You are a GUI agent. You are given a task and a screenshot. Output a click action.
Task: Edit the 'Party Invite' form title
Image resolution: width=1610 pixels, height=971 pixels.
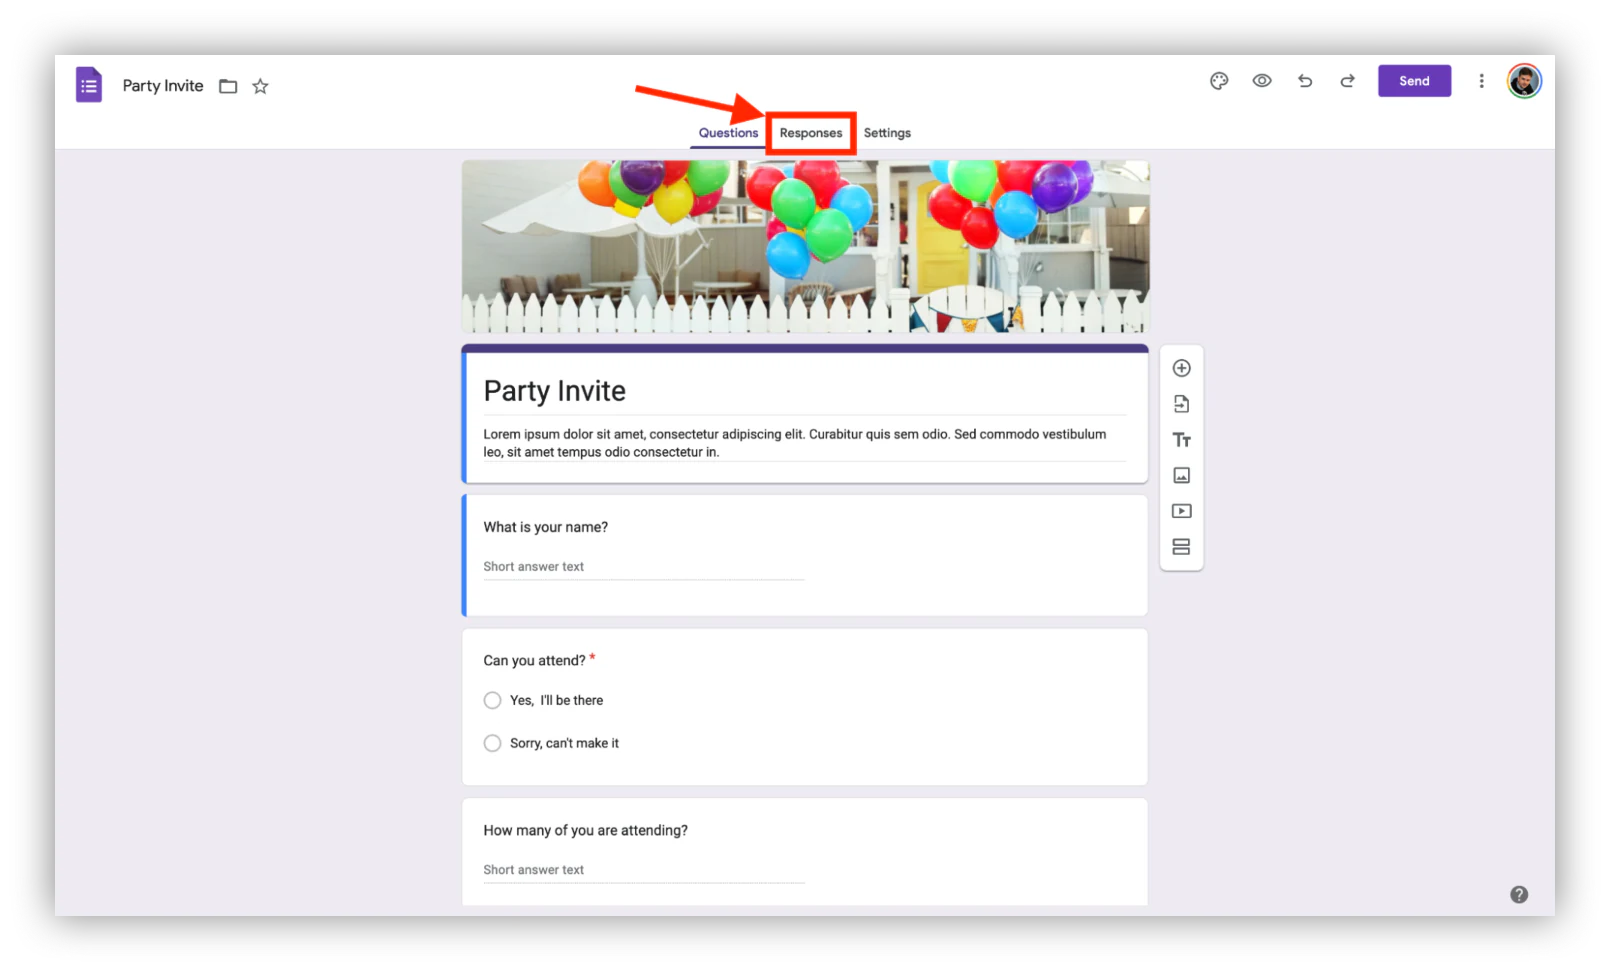coord(554,391)
